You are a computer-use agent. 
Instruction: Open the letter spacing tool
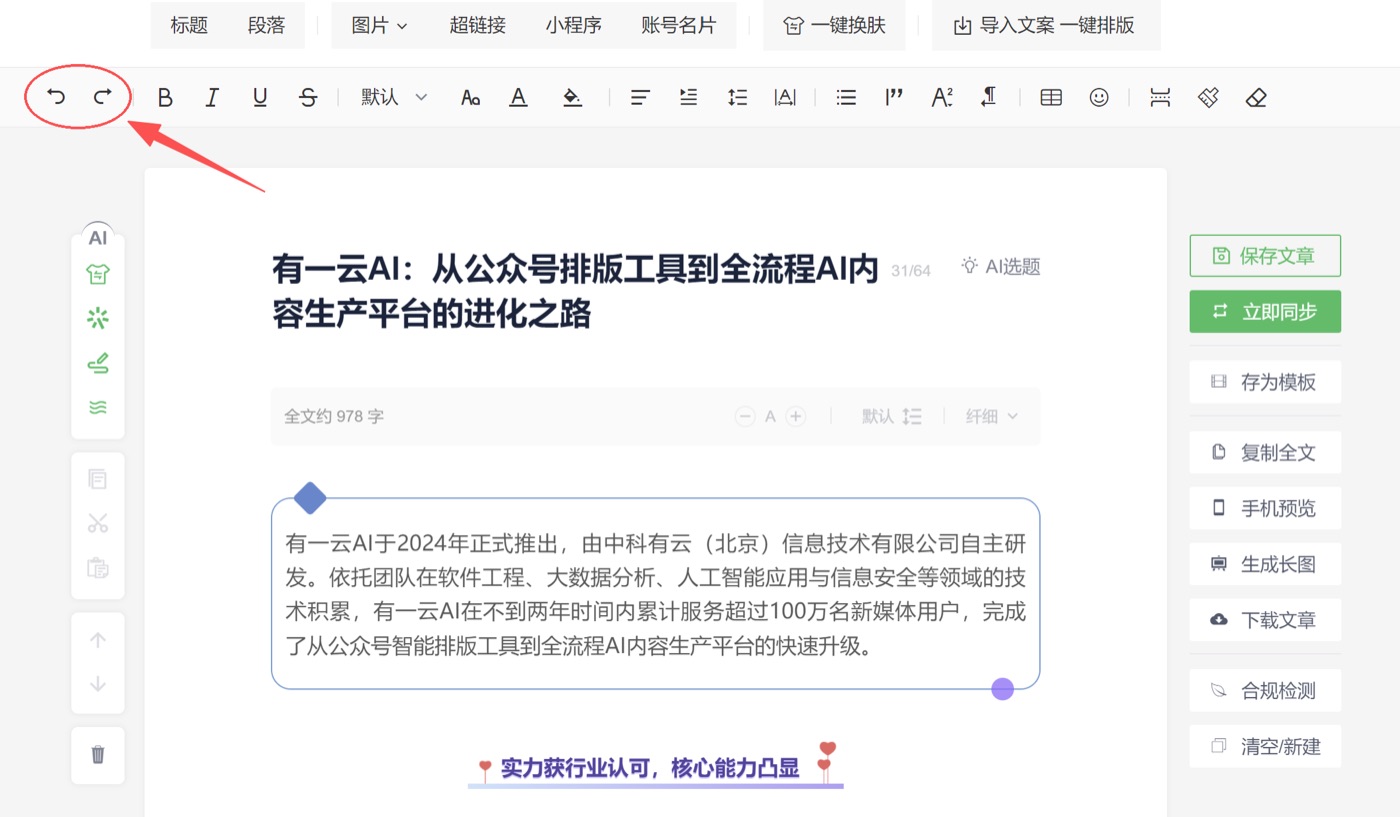pyautogui.click(x=785, y=97)
